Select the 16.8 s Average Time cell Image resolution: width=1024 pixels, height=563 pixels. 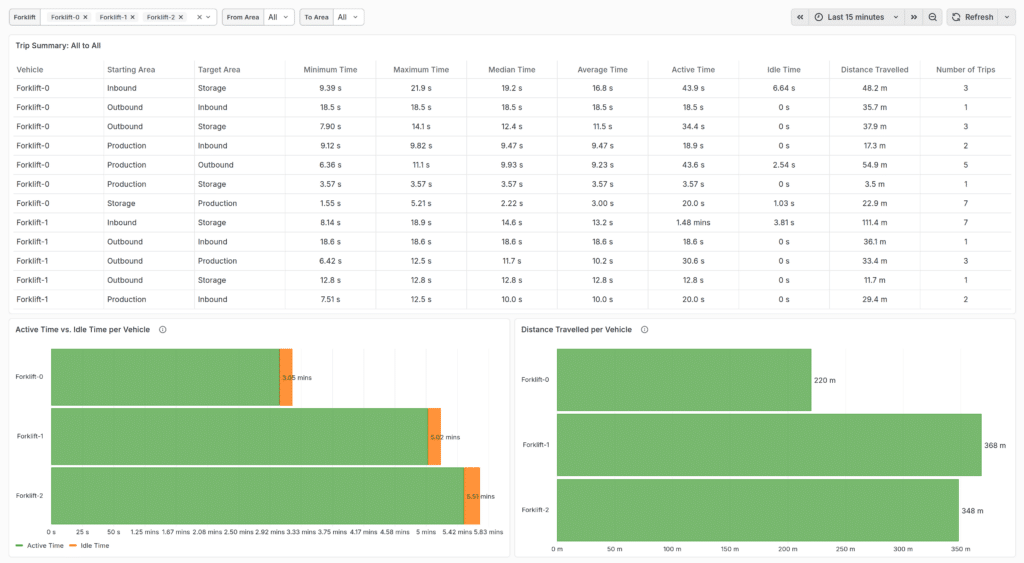pyautogui.click(x=602, y=88)
